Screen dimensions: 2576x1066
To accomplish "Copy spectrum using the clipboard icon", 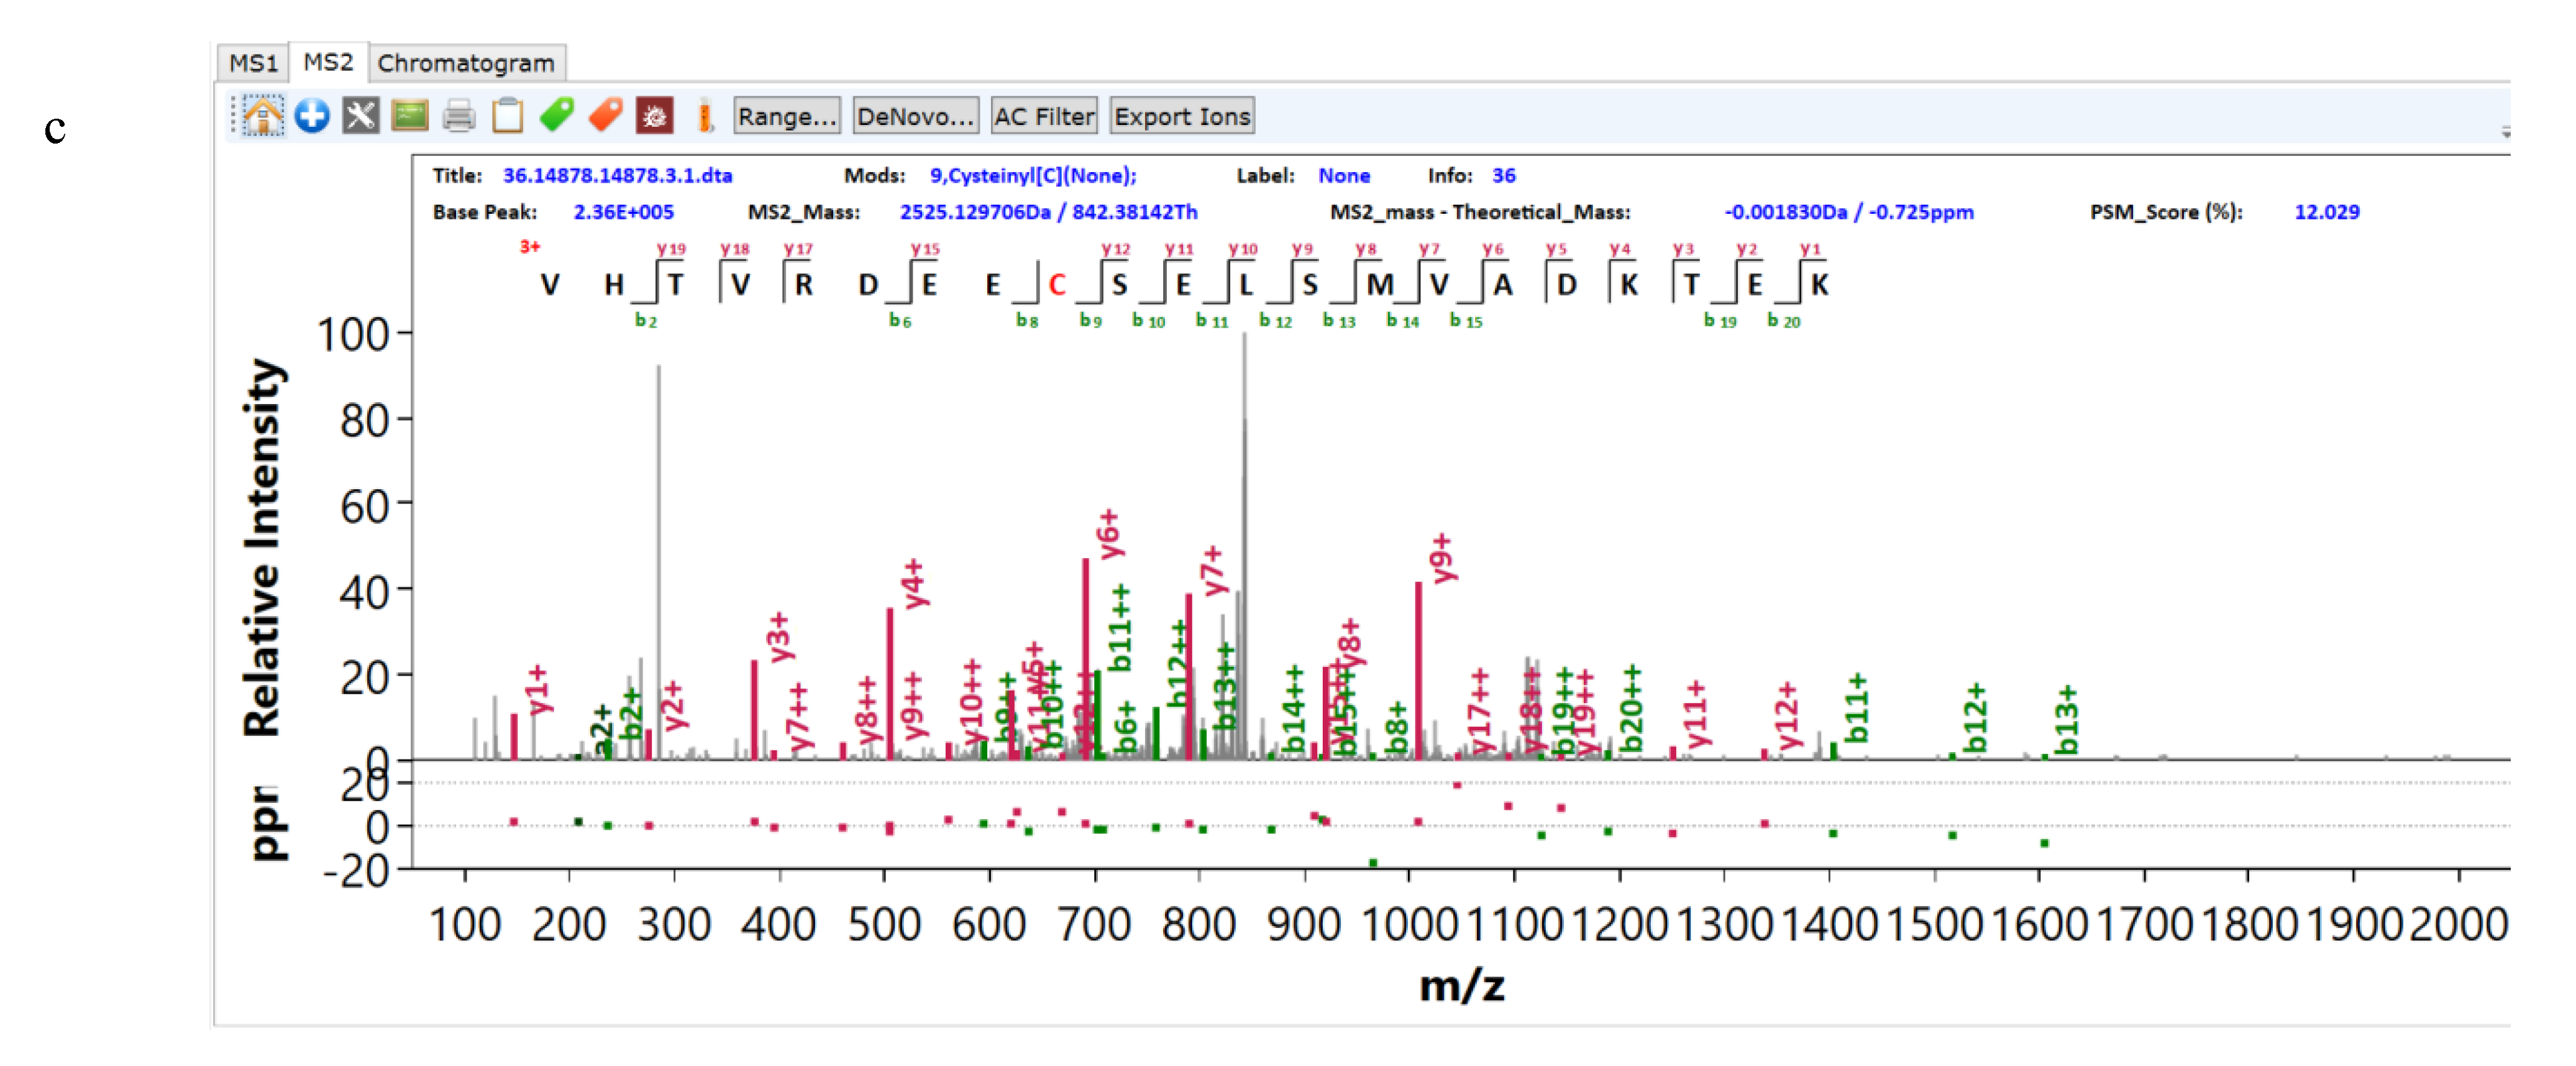I will point(507,115).
